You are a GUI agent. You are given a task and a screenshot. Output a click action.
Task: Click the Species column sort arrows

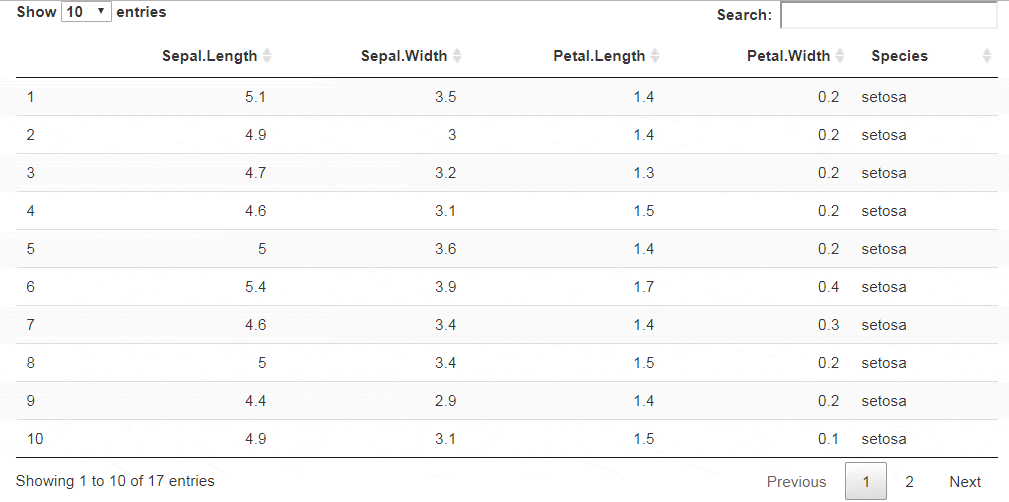tap(987, 56)
